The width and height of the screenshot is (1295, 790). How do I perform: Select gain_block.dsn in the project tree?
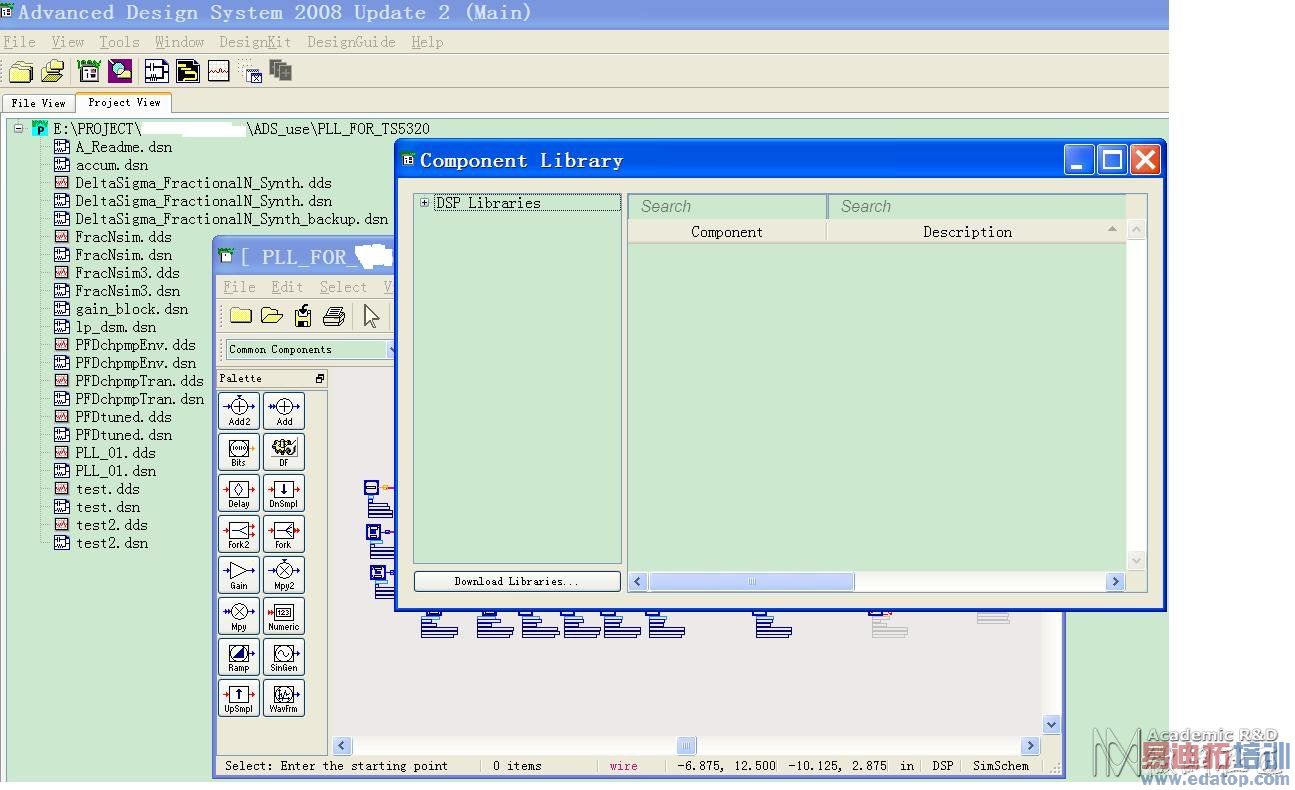click(132, 309)
